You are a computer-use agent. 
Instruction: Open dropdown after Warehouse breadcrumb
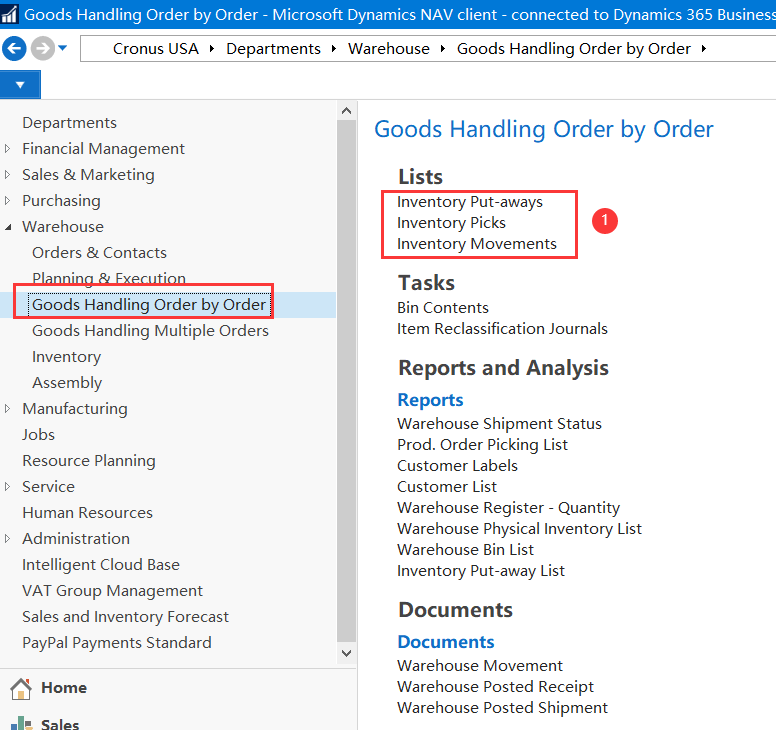(443, 49)
